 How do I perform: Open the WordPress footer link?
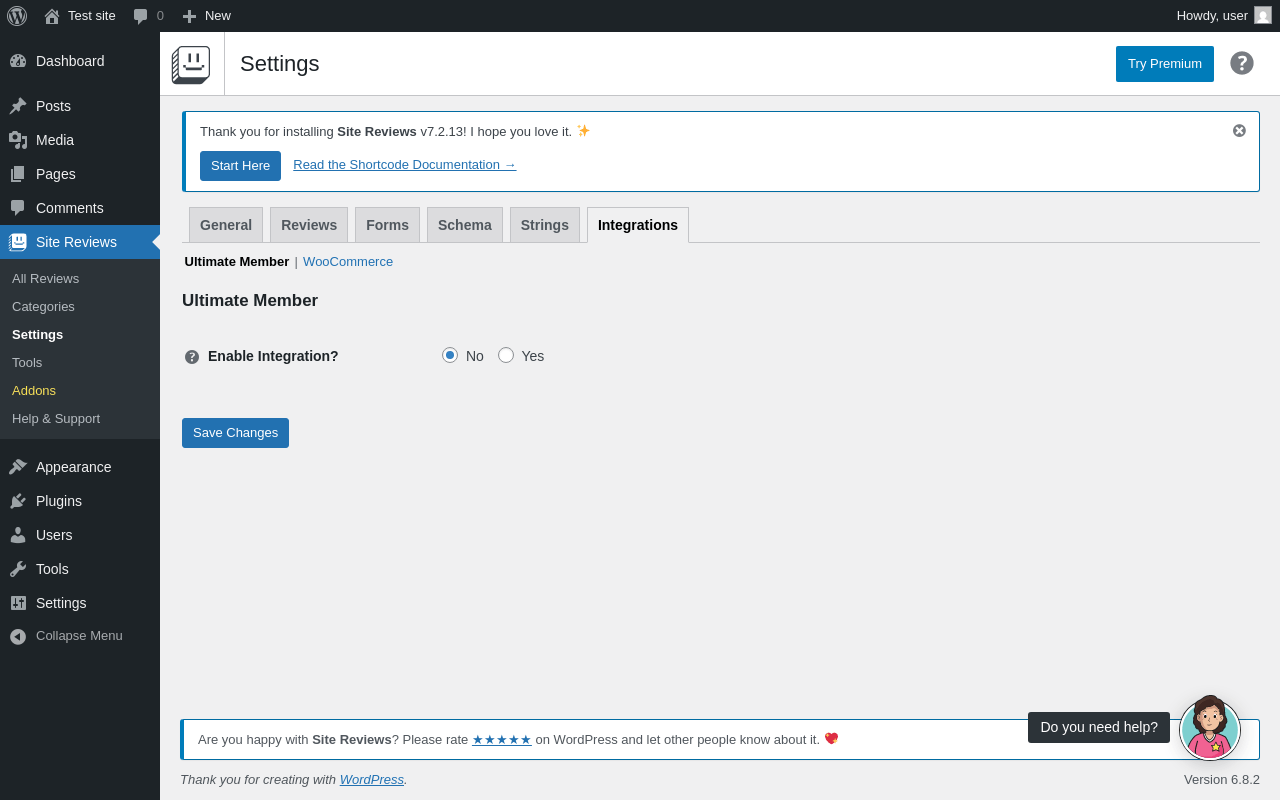pos(372,779)
